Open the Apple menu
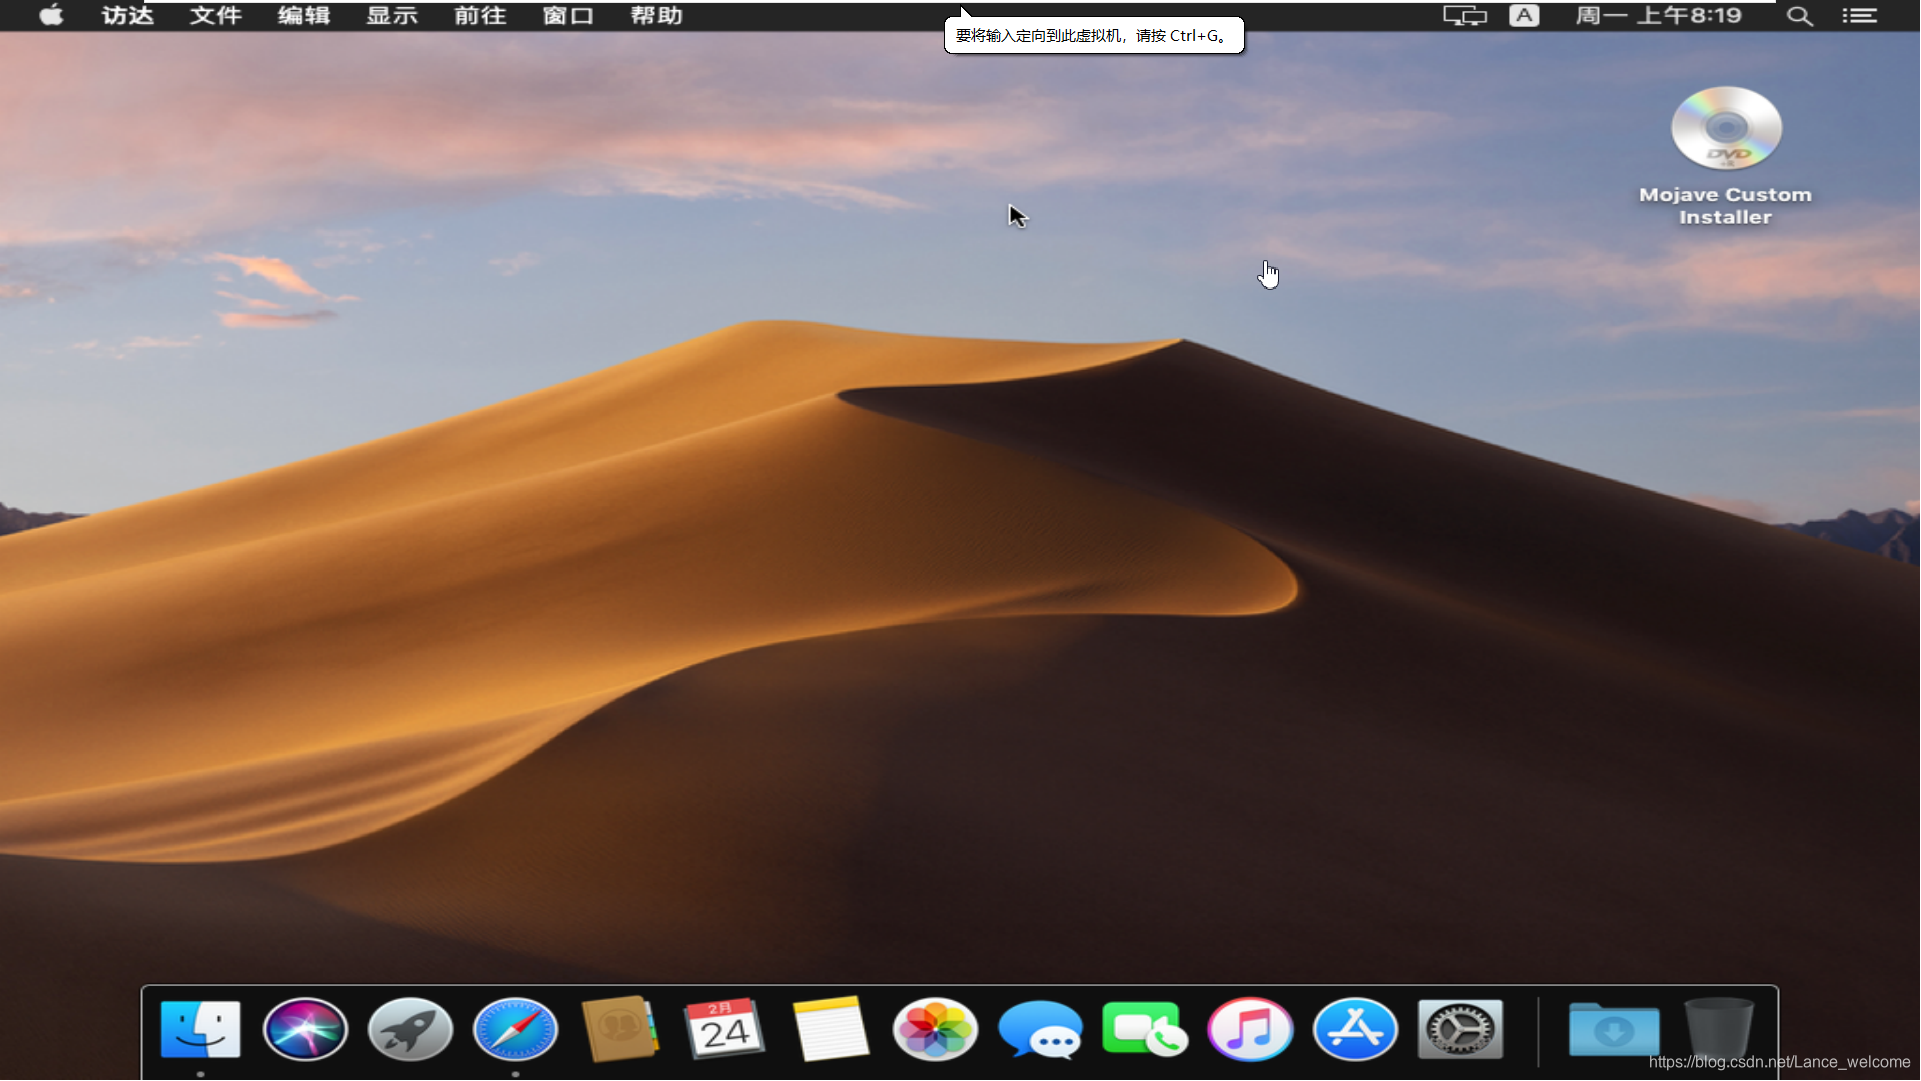The width and height of the screenshot is (1921, 1081). (51, 15)
